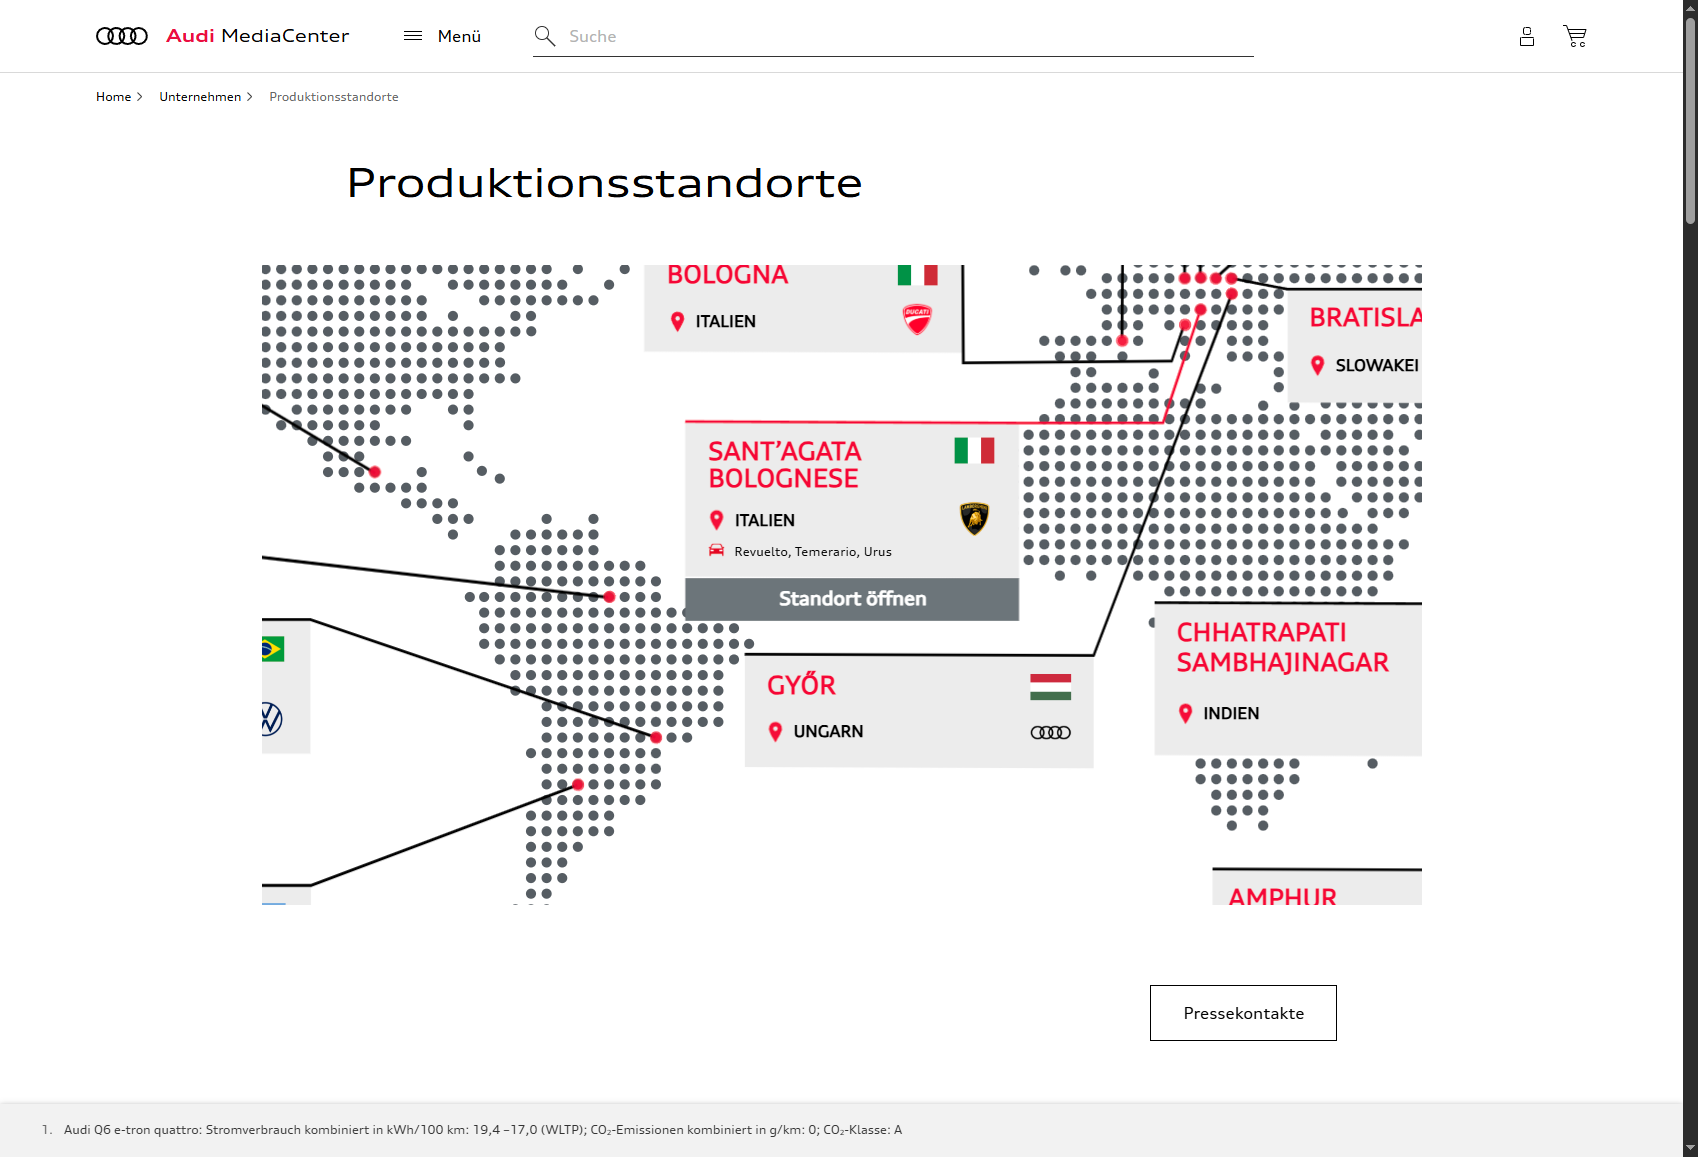Navigate to Unternehmen breadcrumb
1698x1157 pixels.
pos(200,97)
